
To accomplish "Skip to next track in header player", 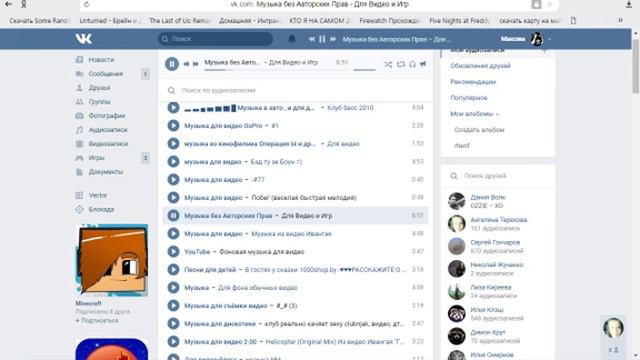I will [x=333, y=39].
